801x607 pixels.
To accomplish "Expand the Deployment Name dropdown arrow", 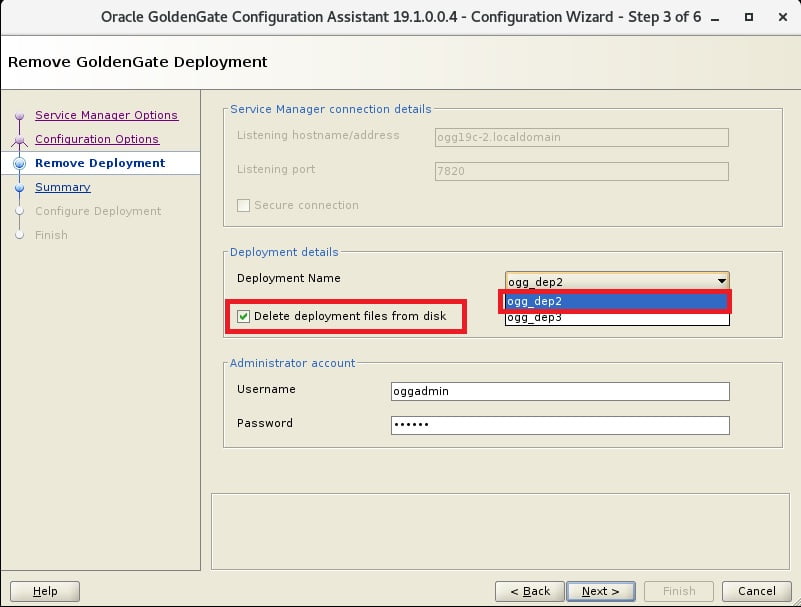I will (x=721, y=281).
